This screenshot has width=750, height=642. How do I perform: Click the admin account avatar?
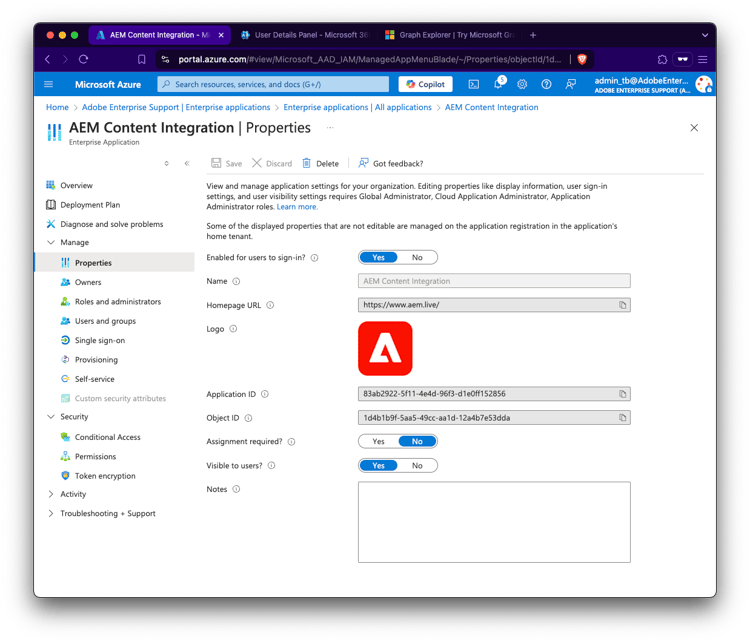point(704,84)
